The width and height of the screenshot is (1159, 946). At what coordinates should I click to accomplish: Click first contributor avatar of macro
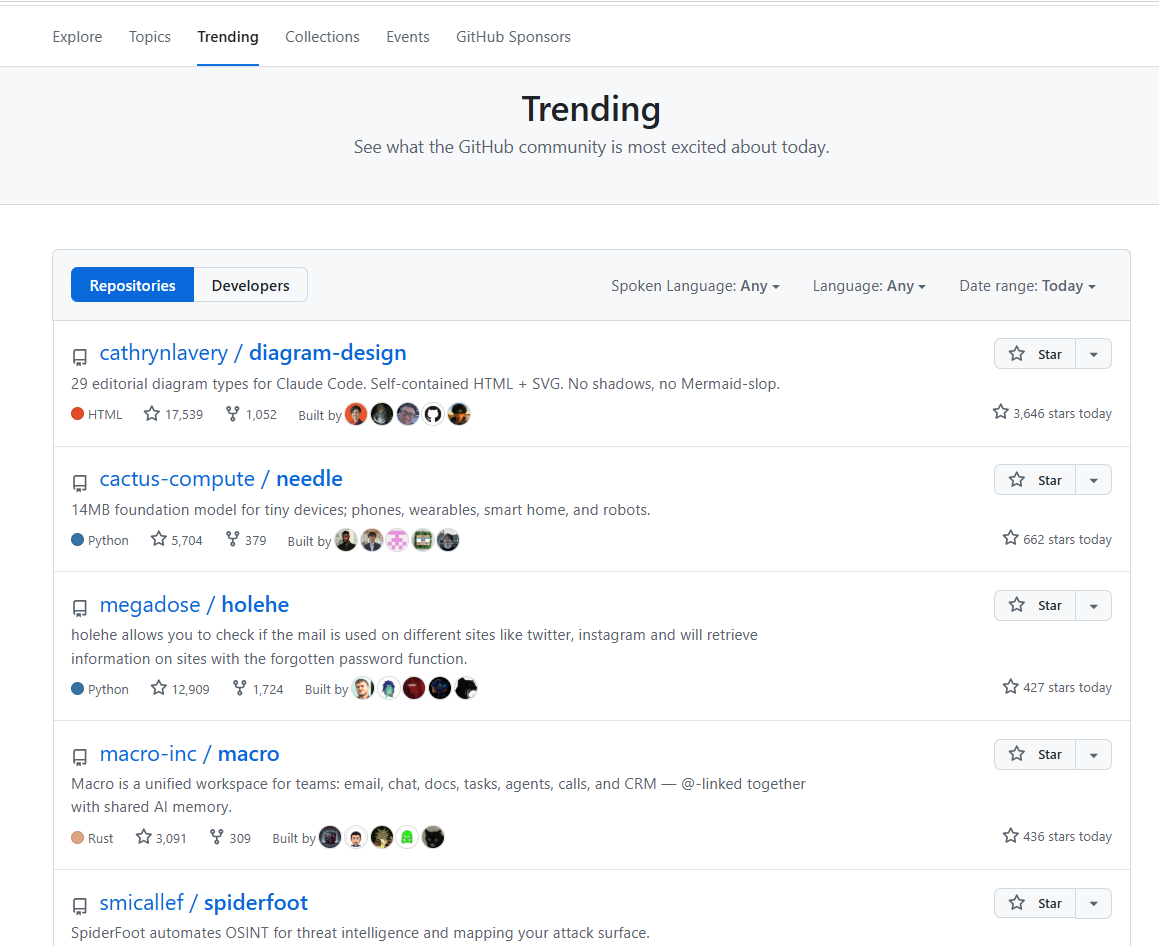(x=330, y=837)
